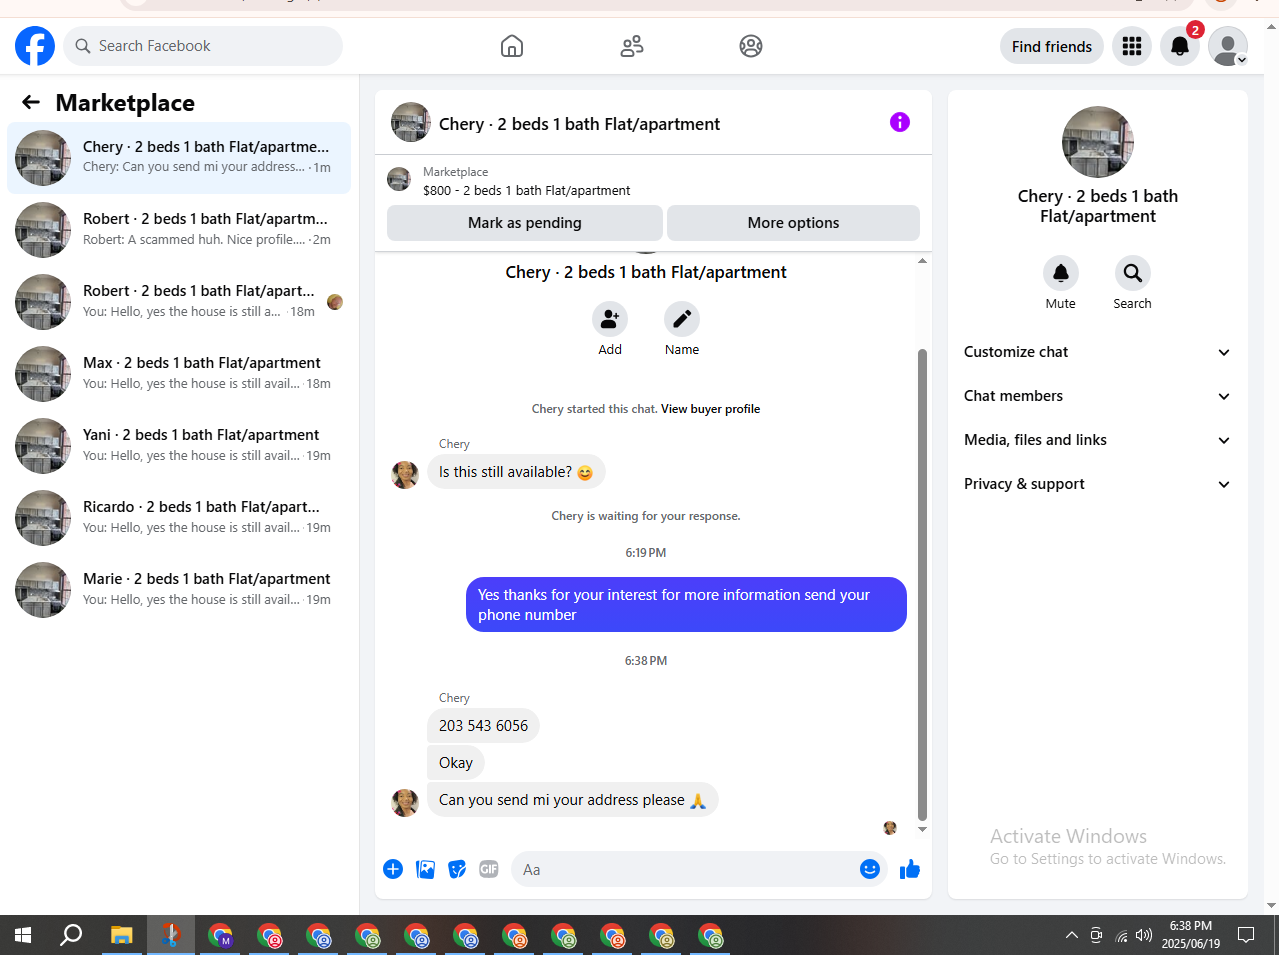This screenshot has height=955, width=1279.
Task: Click the Add people icon
Action: point(610,319)
